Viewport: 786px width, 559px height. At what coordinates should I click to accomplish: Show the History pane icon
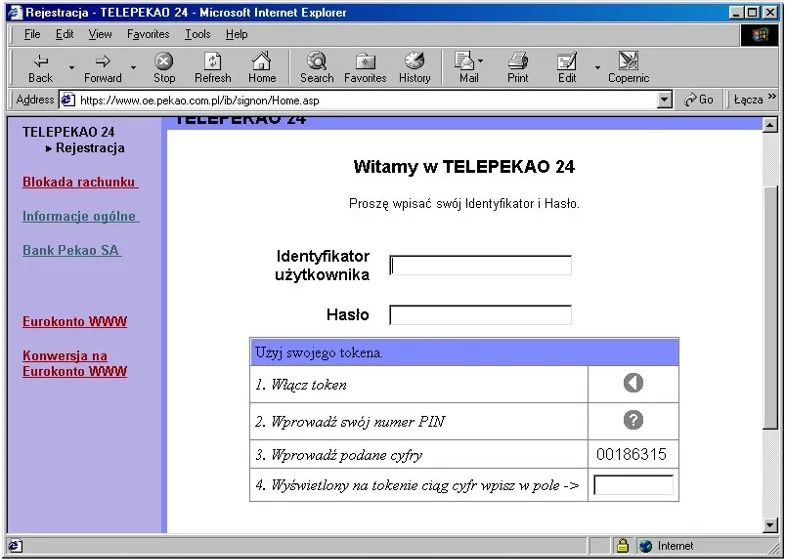(415, 68)
